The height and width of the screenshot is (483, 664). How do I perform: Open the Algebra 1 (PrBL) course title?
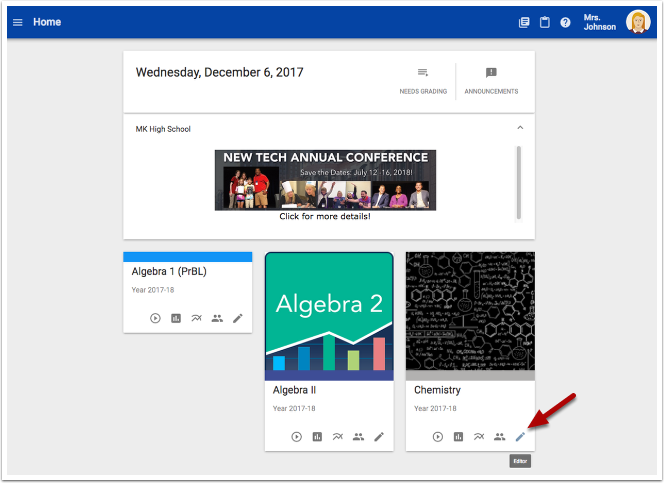[169, 271]
